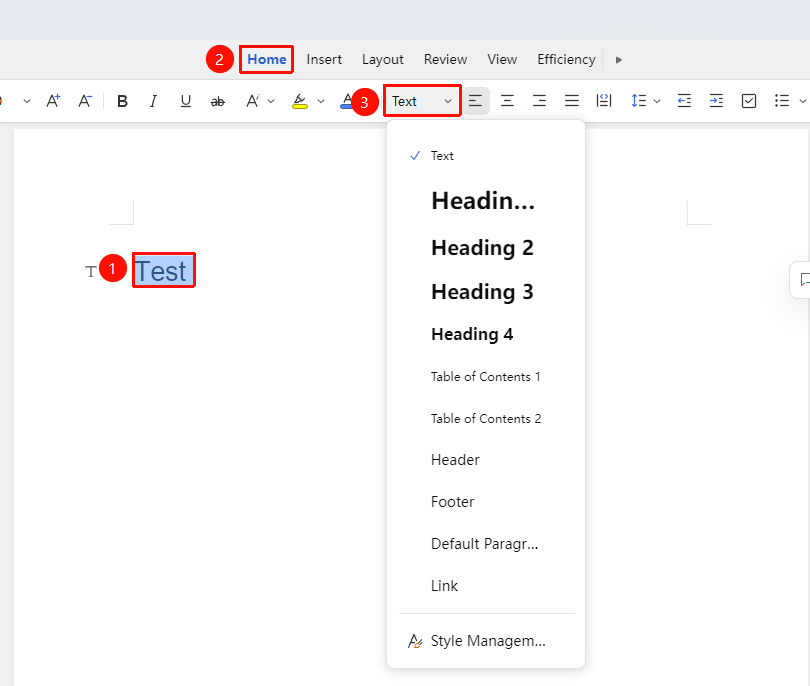The image size is (810, 686).
Task: Toggle bold formatting
Action: click(122, 101)
